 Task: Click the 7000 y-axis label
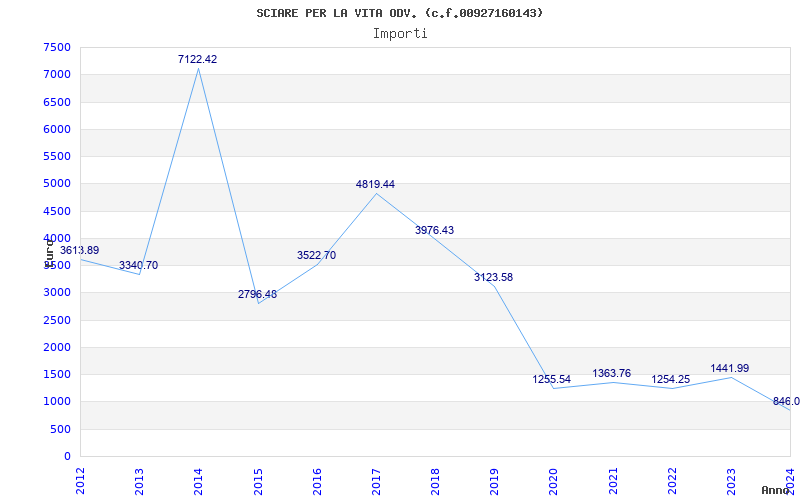(57, 74)
